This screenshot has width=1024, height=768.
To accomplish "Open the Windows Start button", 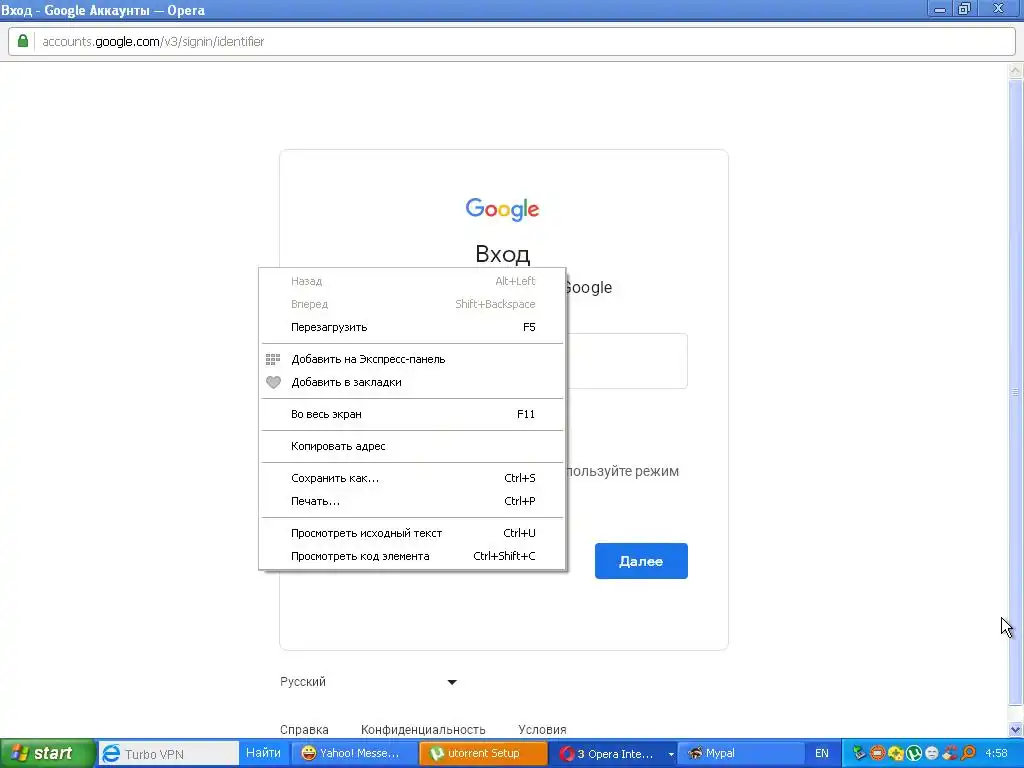I will (x=47, y=754).
